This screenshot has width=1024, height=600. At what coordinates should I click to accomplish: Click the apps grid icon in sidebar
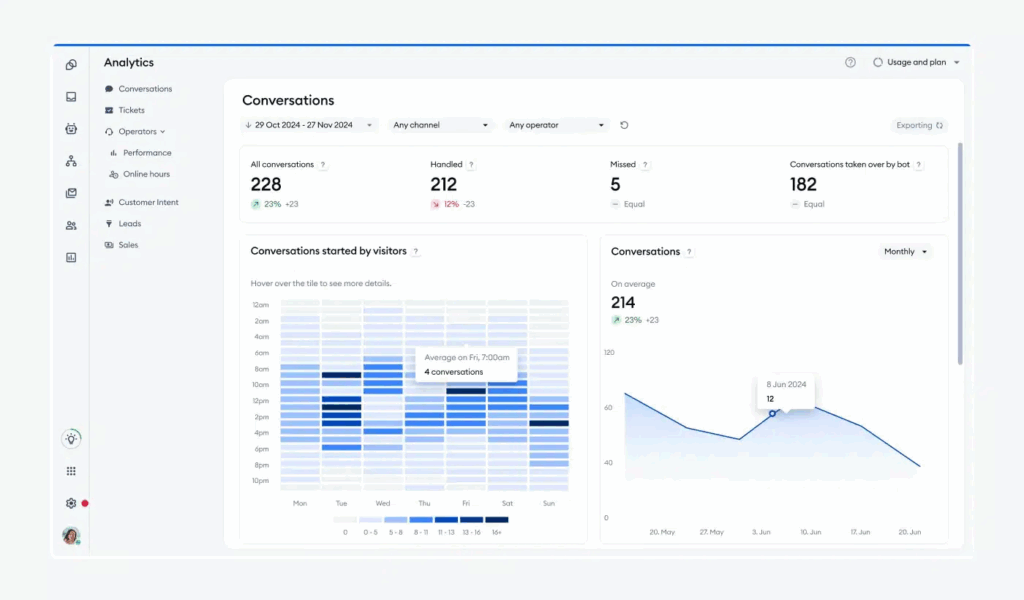pyautogui.click(x=71, y=471)
